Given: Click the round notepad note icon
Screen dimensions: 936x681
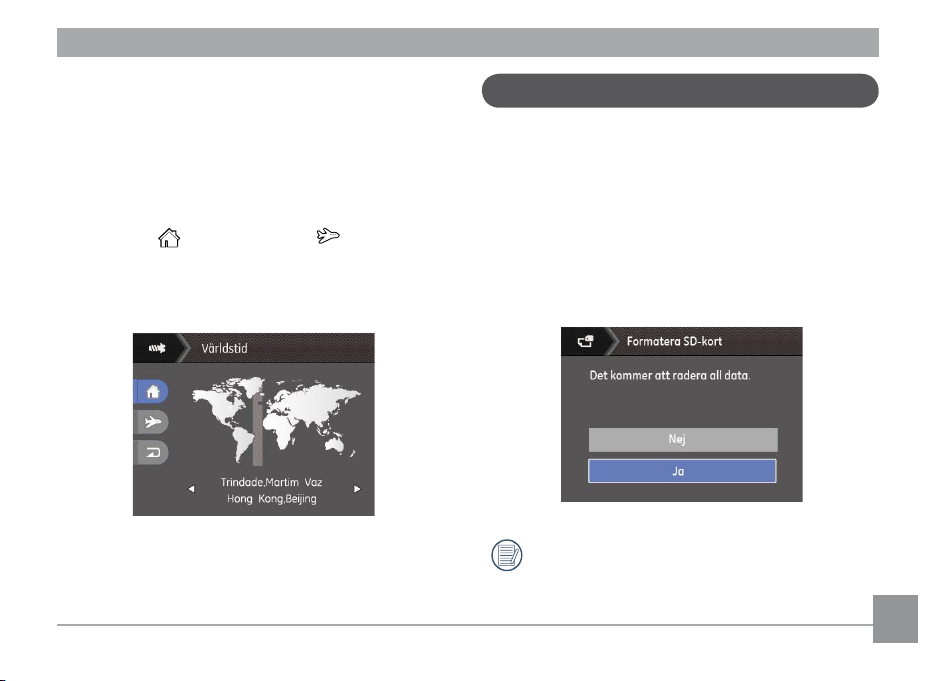Looking at the screenshot, I should click(507, 555).
